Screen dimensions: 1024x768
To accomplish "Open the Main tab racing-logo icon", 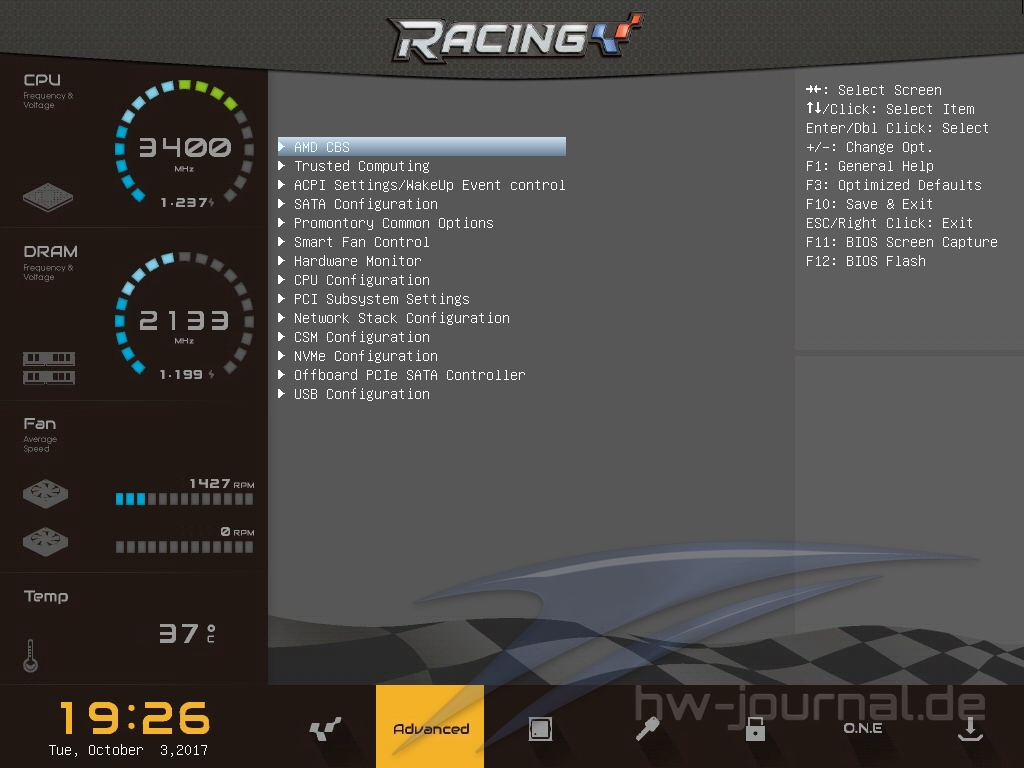I will tap(325, 728).
